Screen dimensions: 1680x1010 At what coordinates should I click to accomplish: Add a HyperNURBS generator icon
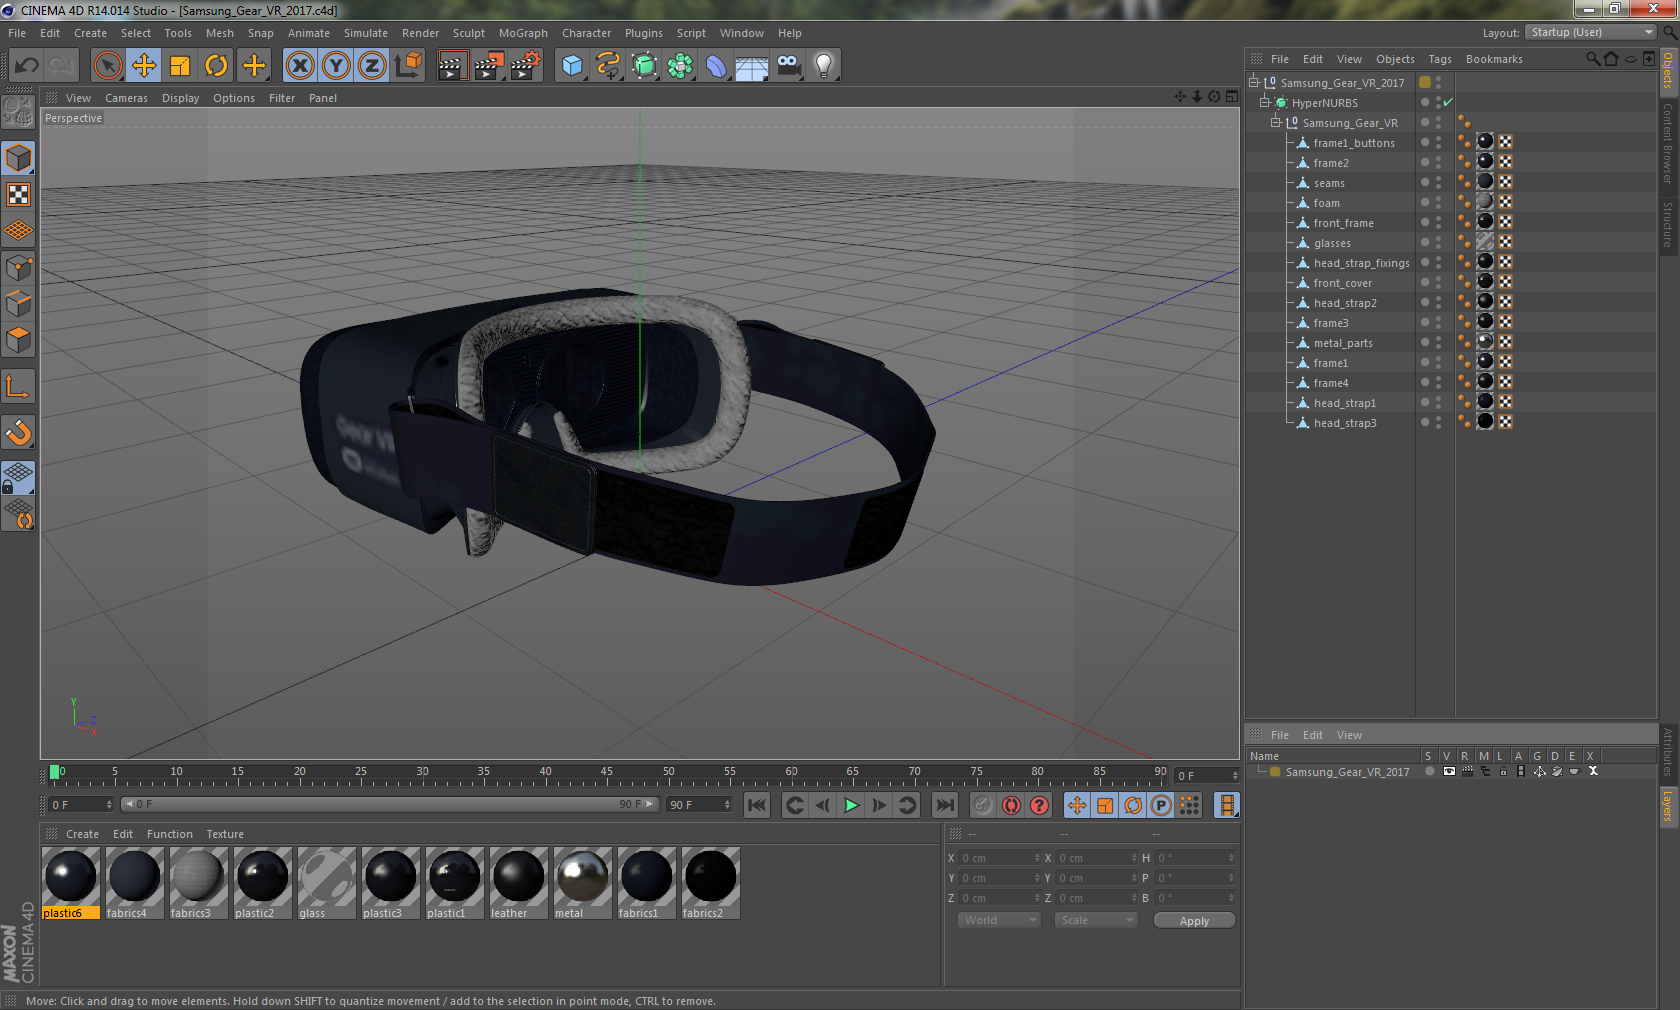tap(644, 66)
